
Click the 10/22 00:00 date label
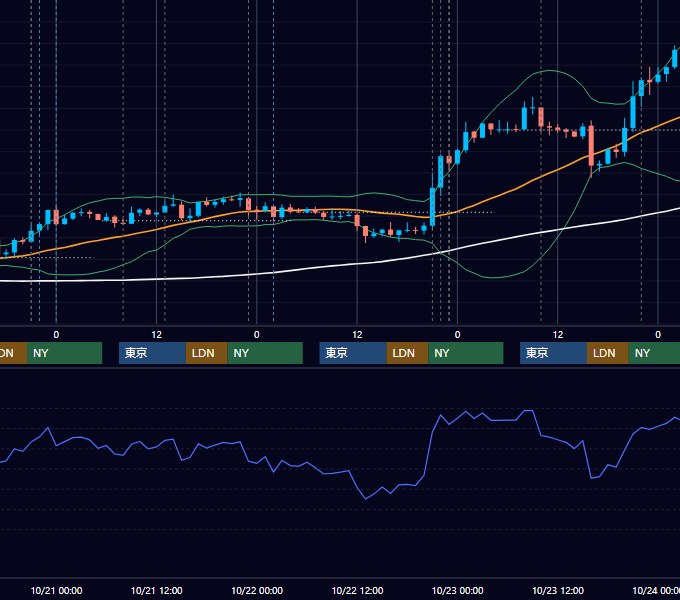[x=257, y=590]
